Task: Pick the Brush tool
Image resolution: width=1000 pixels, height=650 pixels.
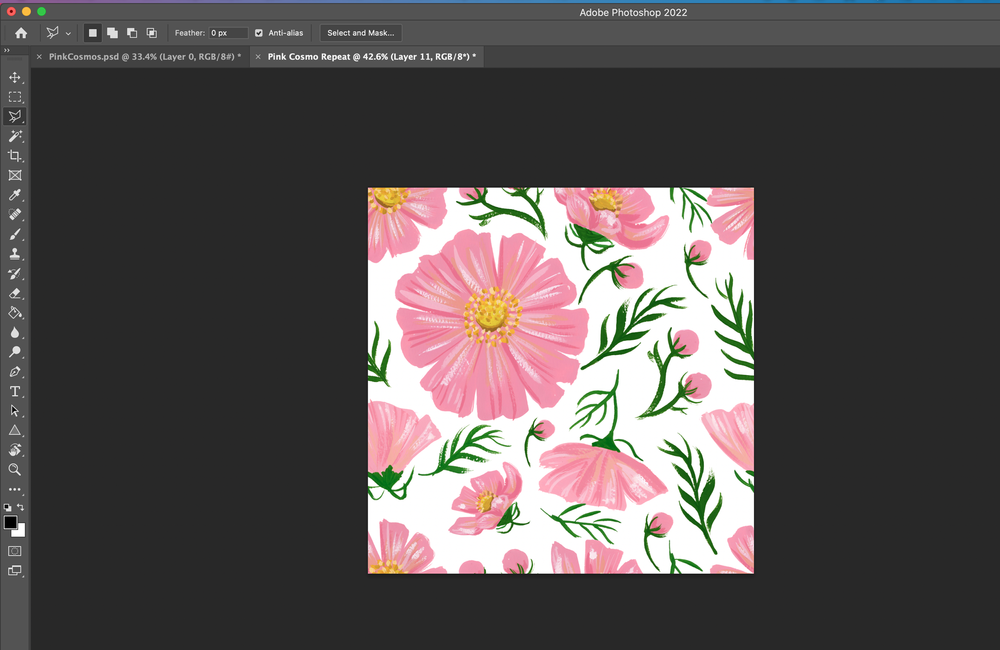Action: click(15, 234)
